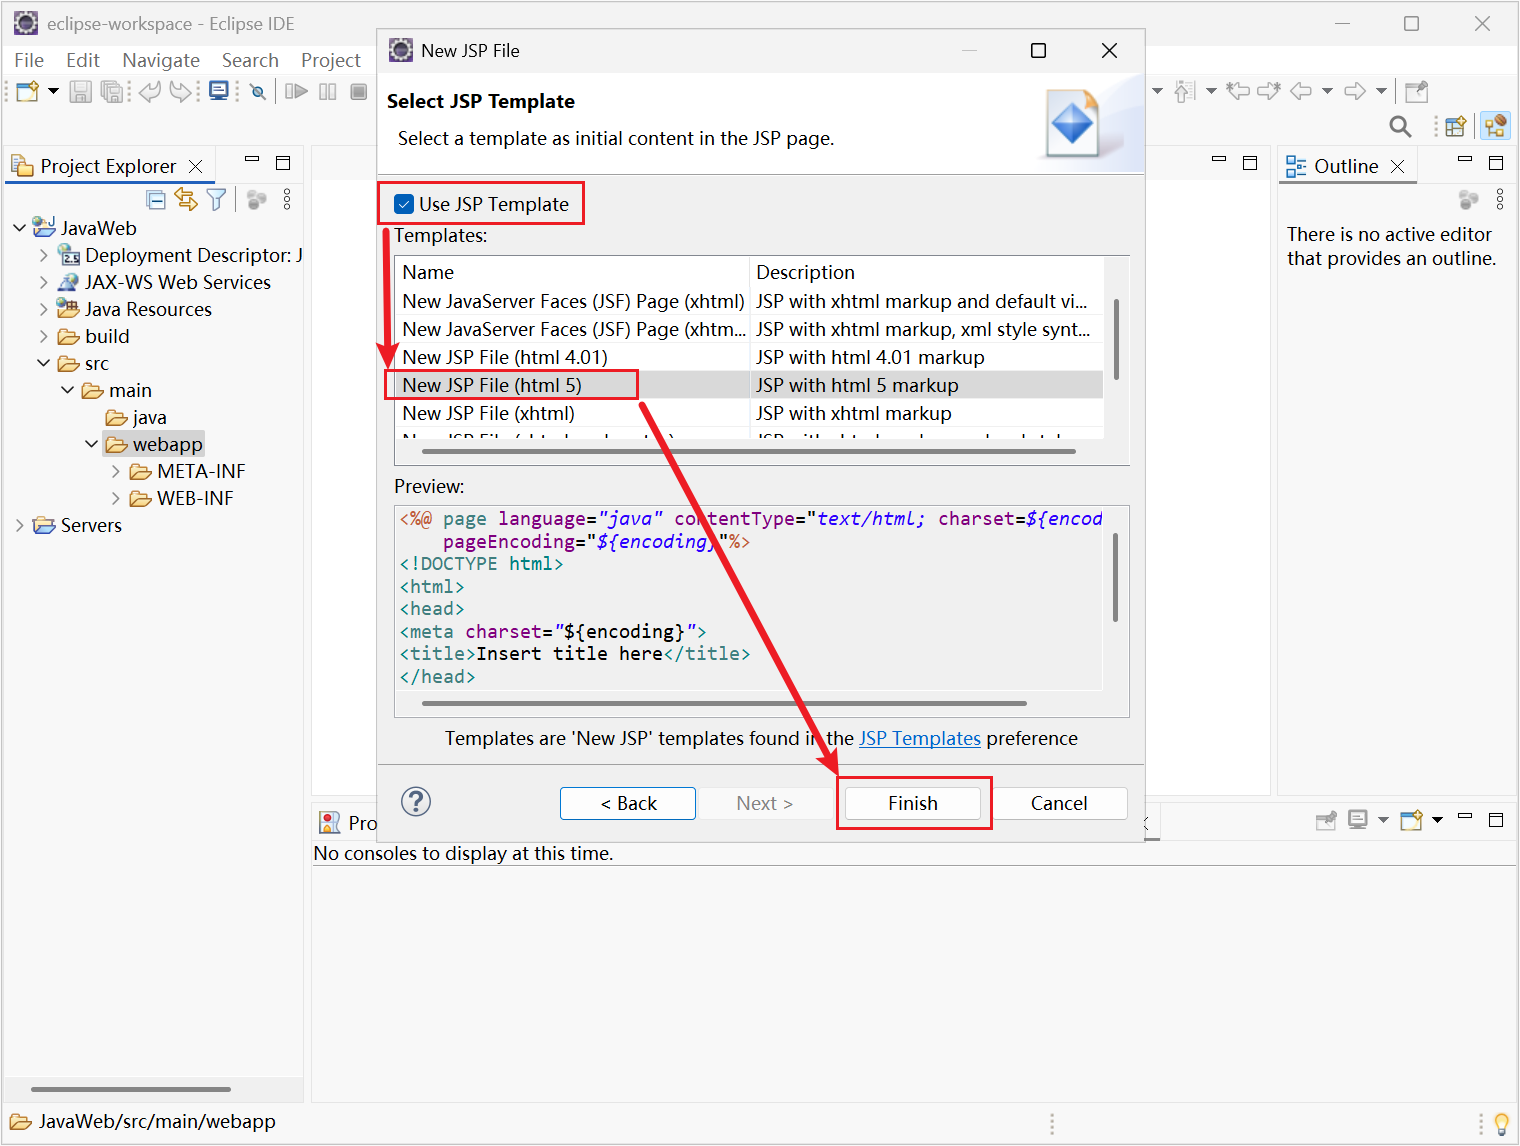
Task: Click the Redo arrow toolbar icon
Action: point(181,92)
